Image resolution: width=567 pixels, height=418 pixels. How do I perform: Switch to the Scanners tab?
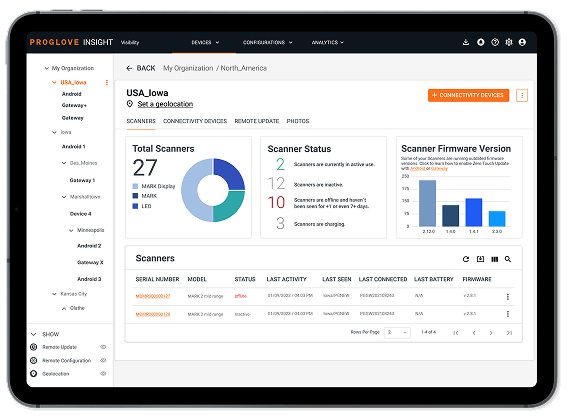pos(141,121)
